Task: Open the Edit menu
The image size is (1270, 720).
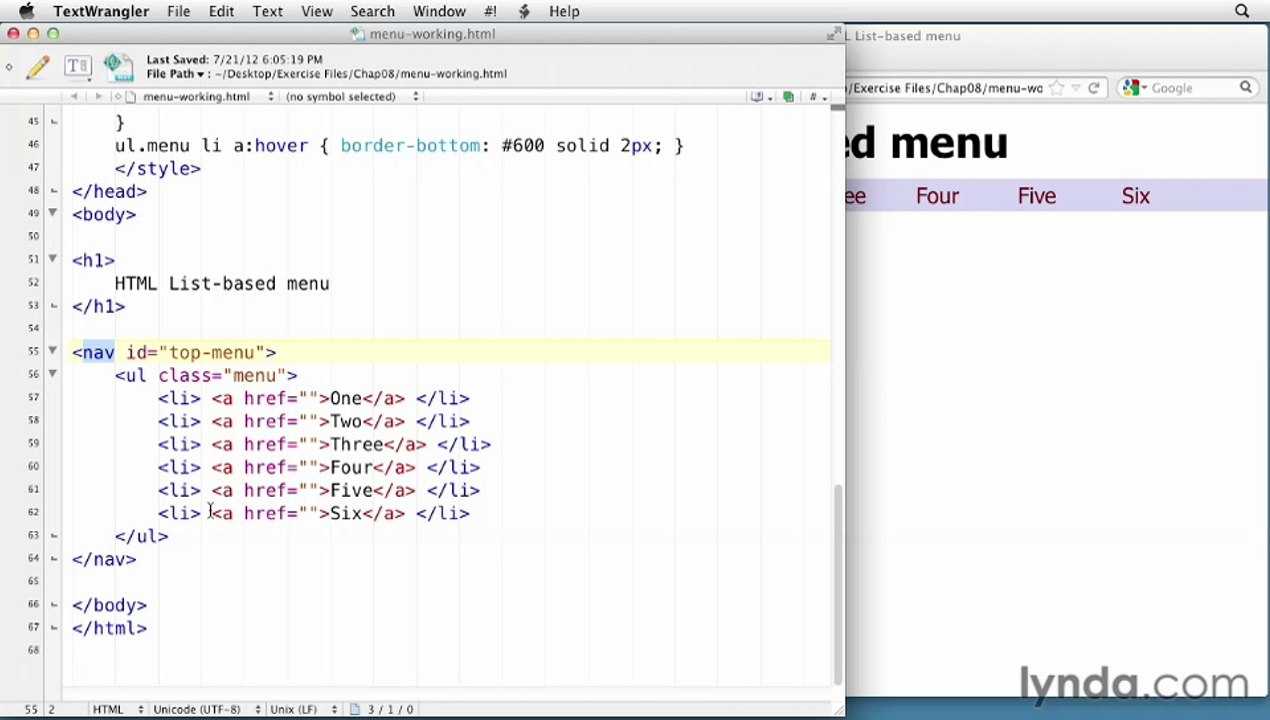Action: pyautogui.click(x=221, y=11)
